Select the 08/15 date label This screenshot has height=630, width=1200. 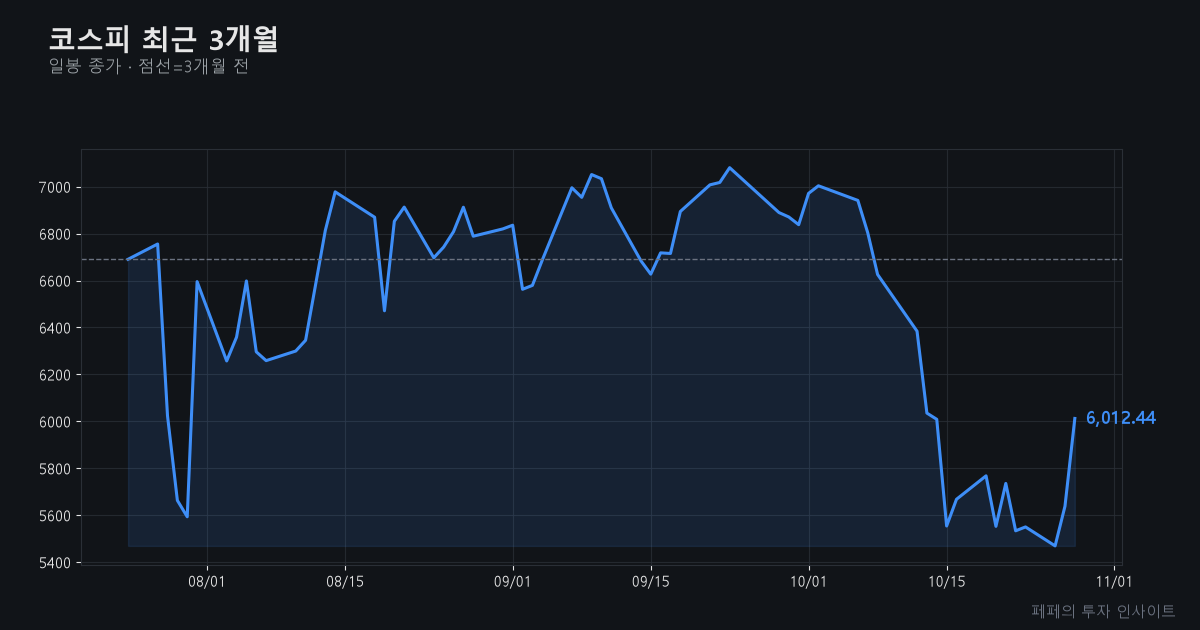tap(345, 581)
